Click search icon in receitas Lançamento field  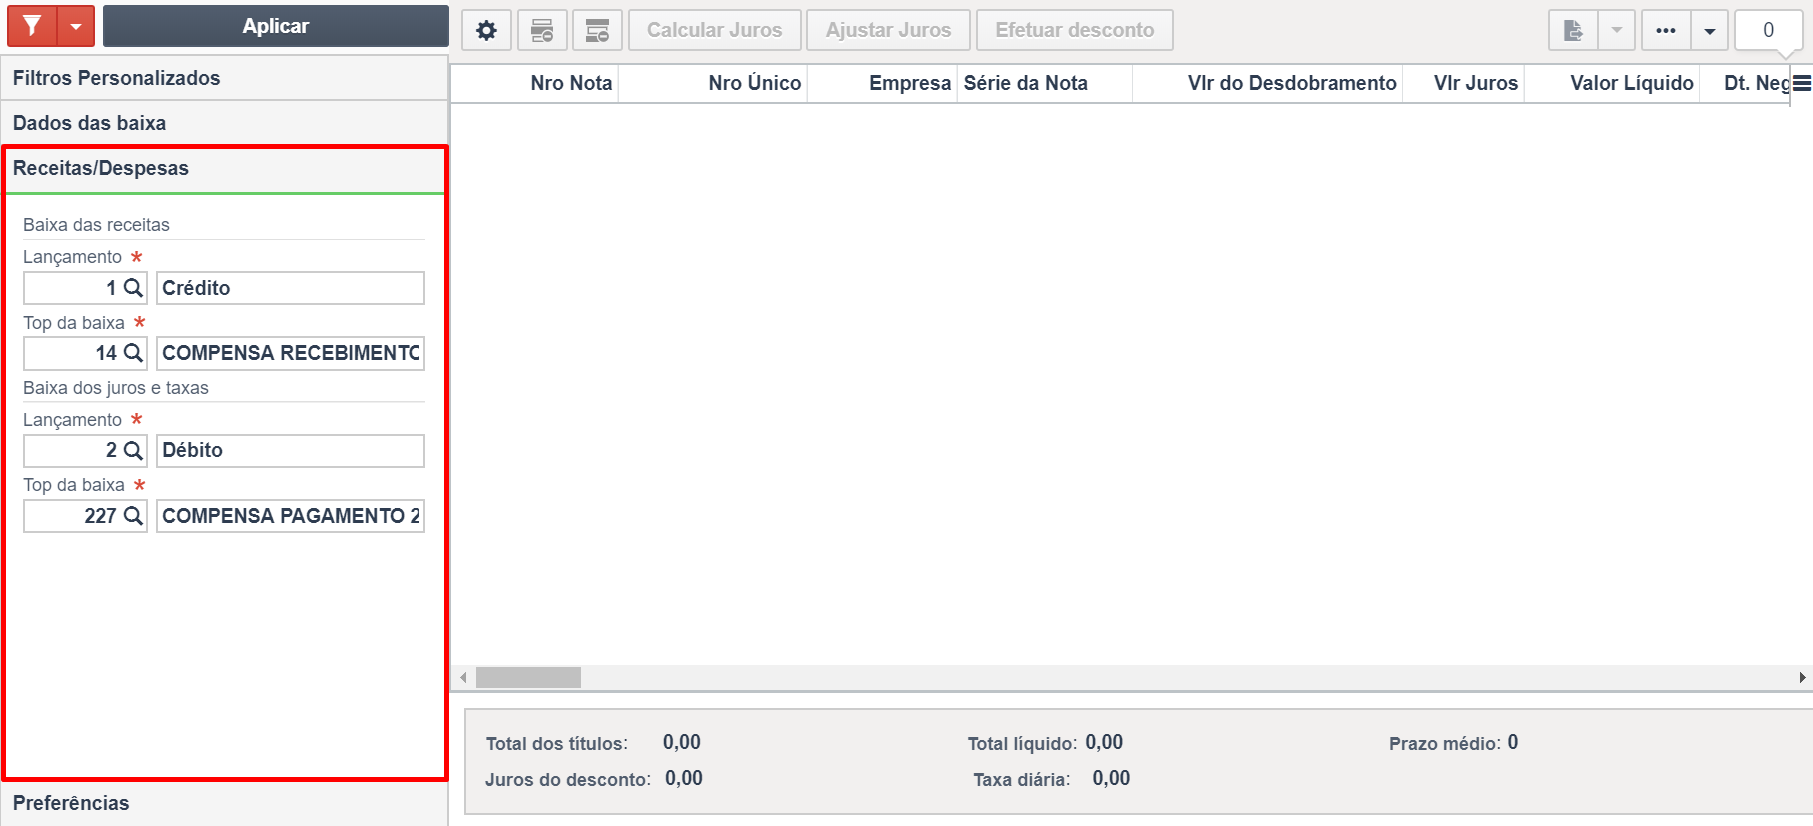click(133, 288)
